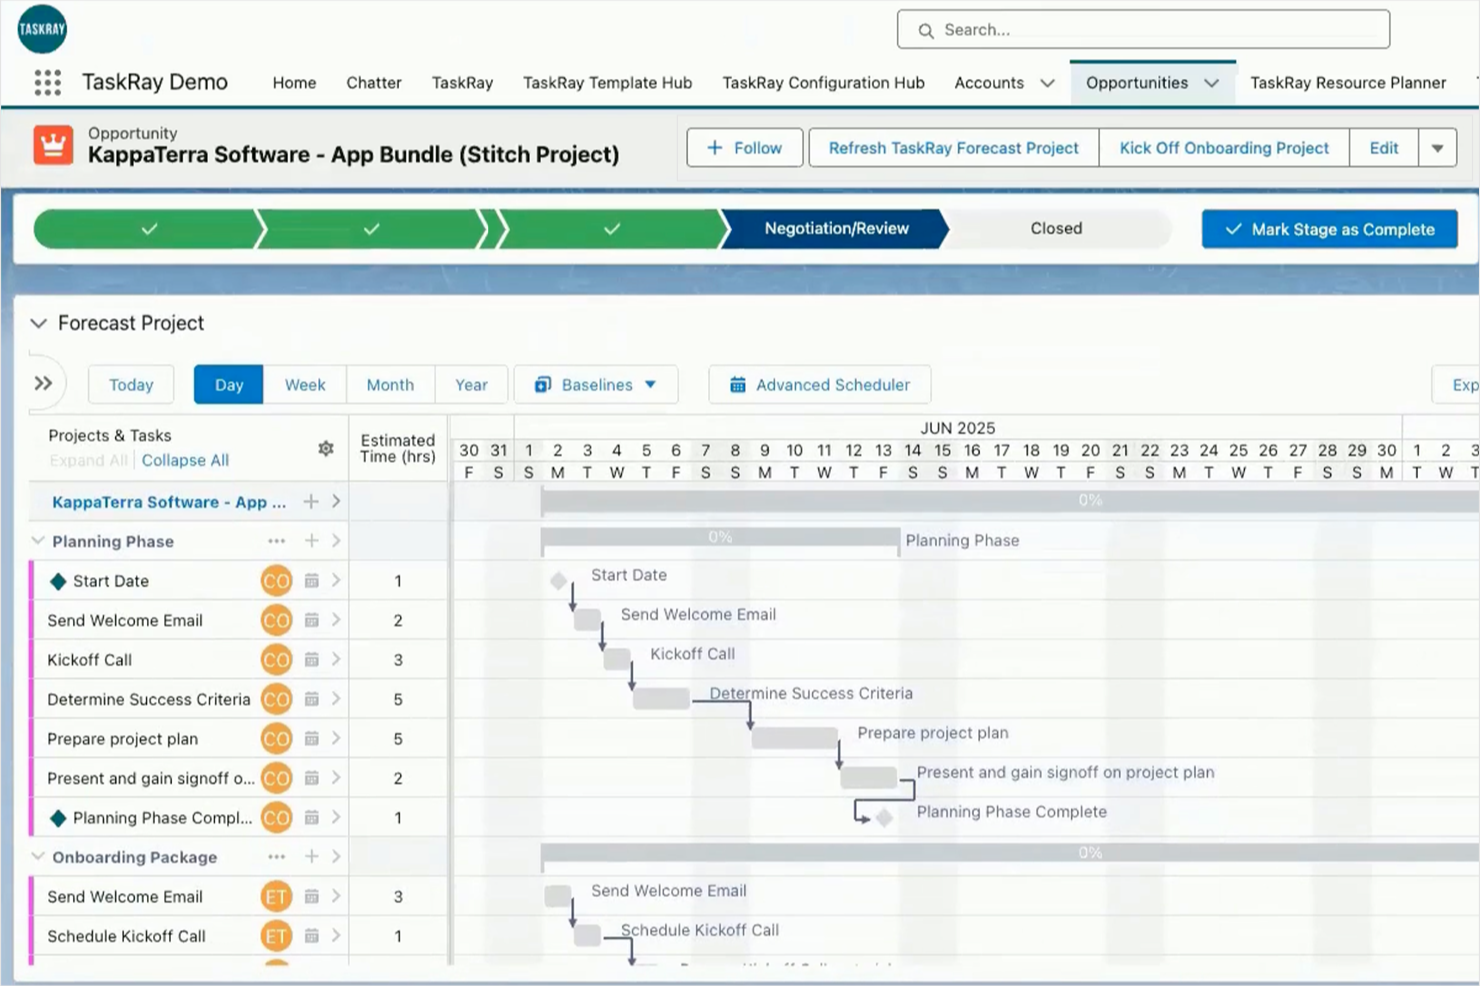
Task: Collapse the Planning Phase group
Action: [38, 541]
